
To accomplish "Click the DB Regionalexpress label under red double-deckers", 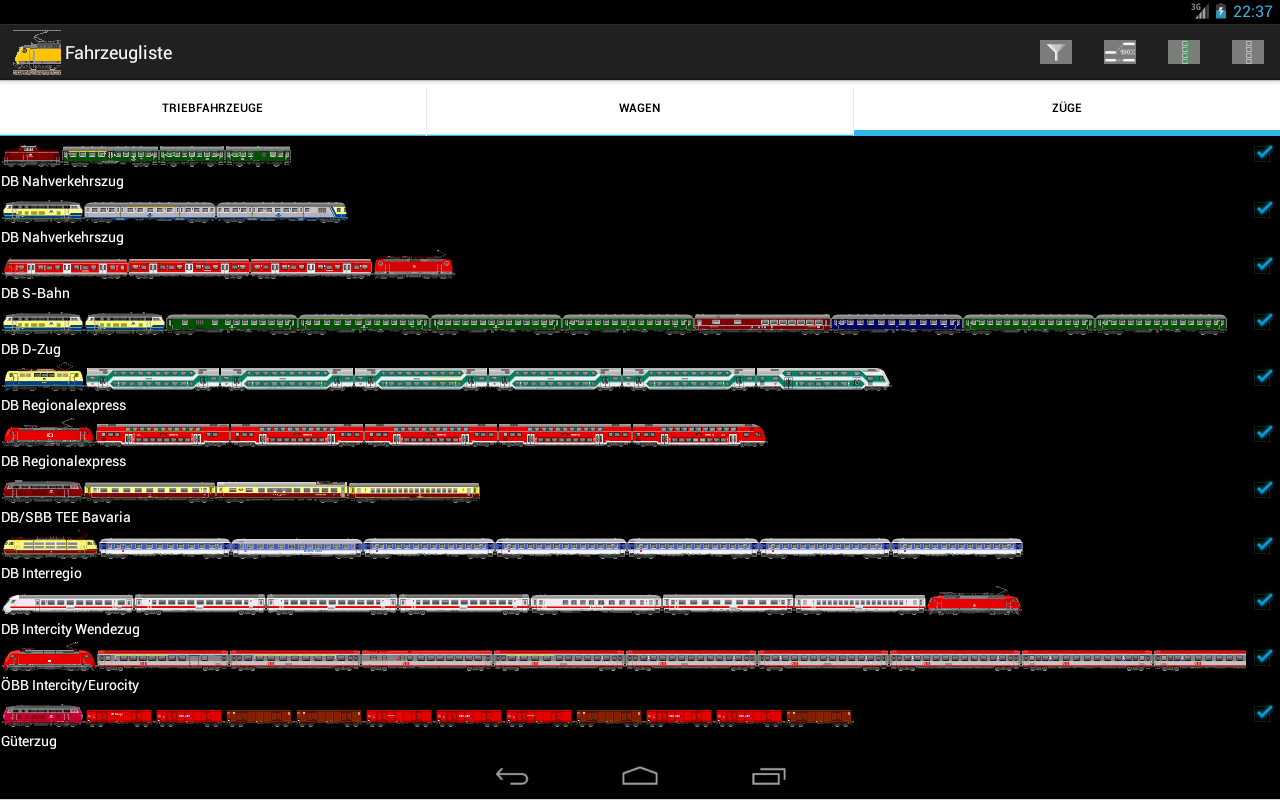I will [x=63, y=462].
